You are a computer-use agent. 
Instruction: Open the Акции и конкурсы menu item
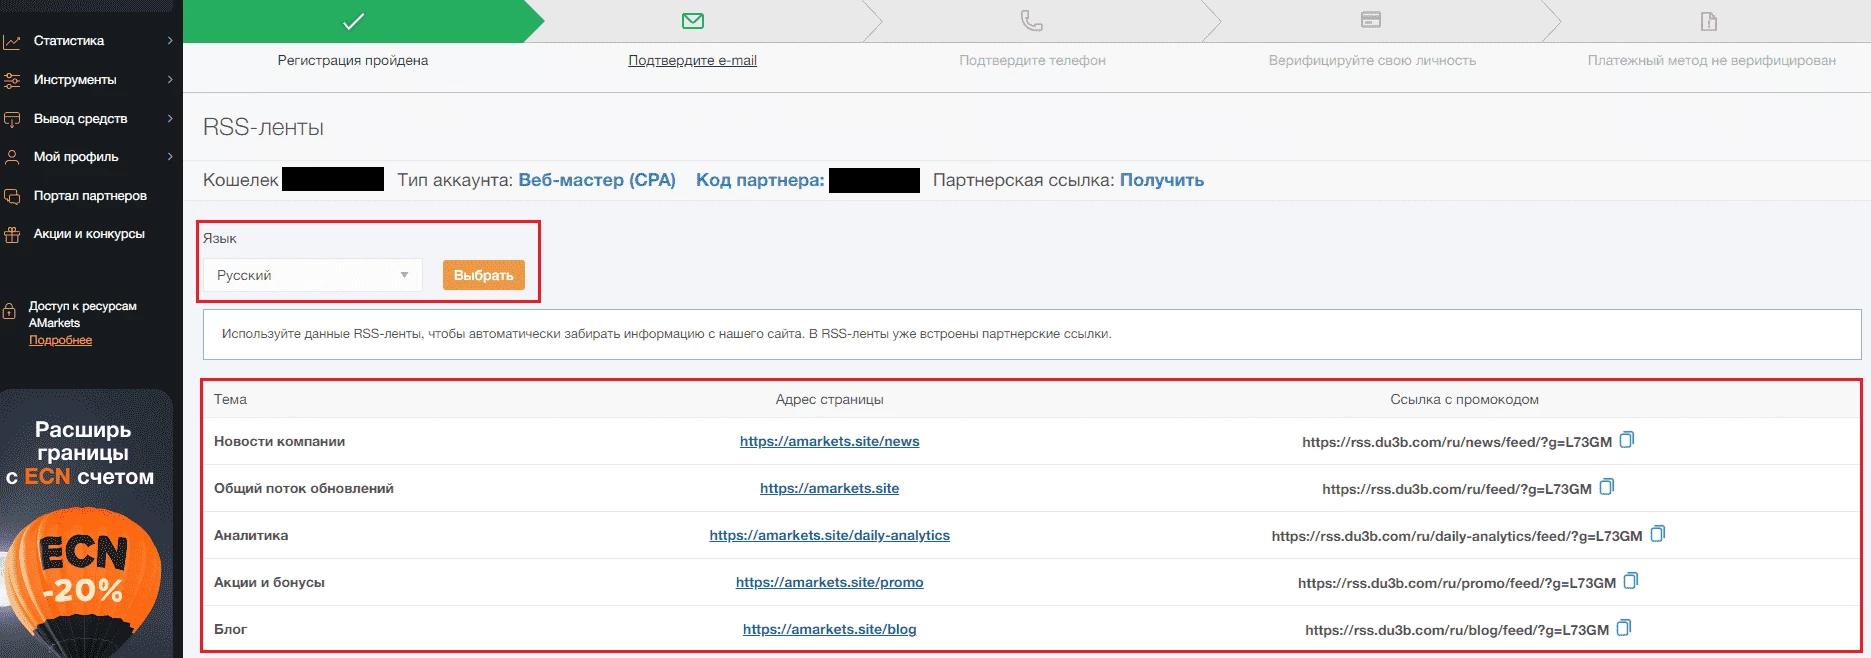(90, 234)
